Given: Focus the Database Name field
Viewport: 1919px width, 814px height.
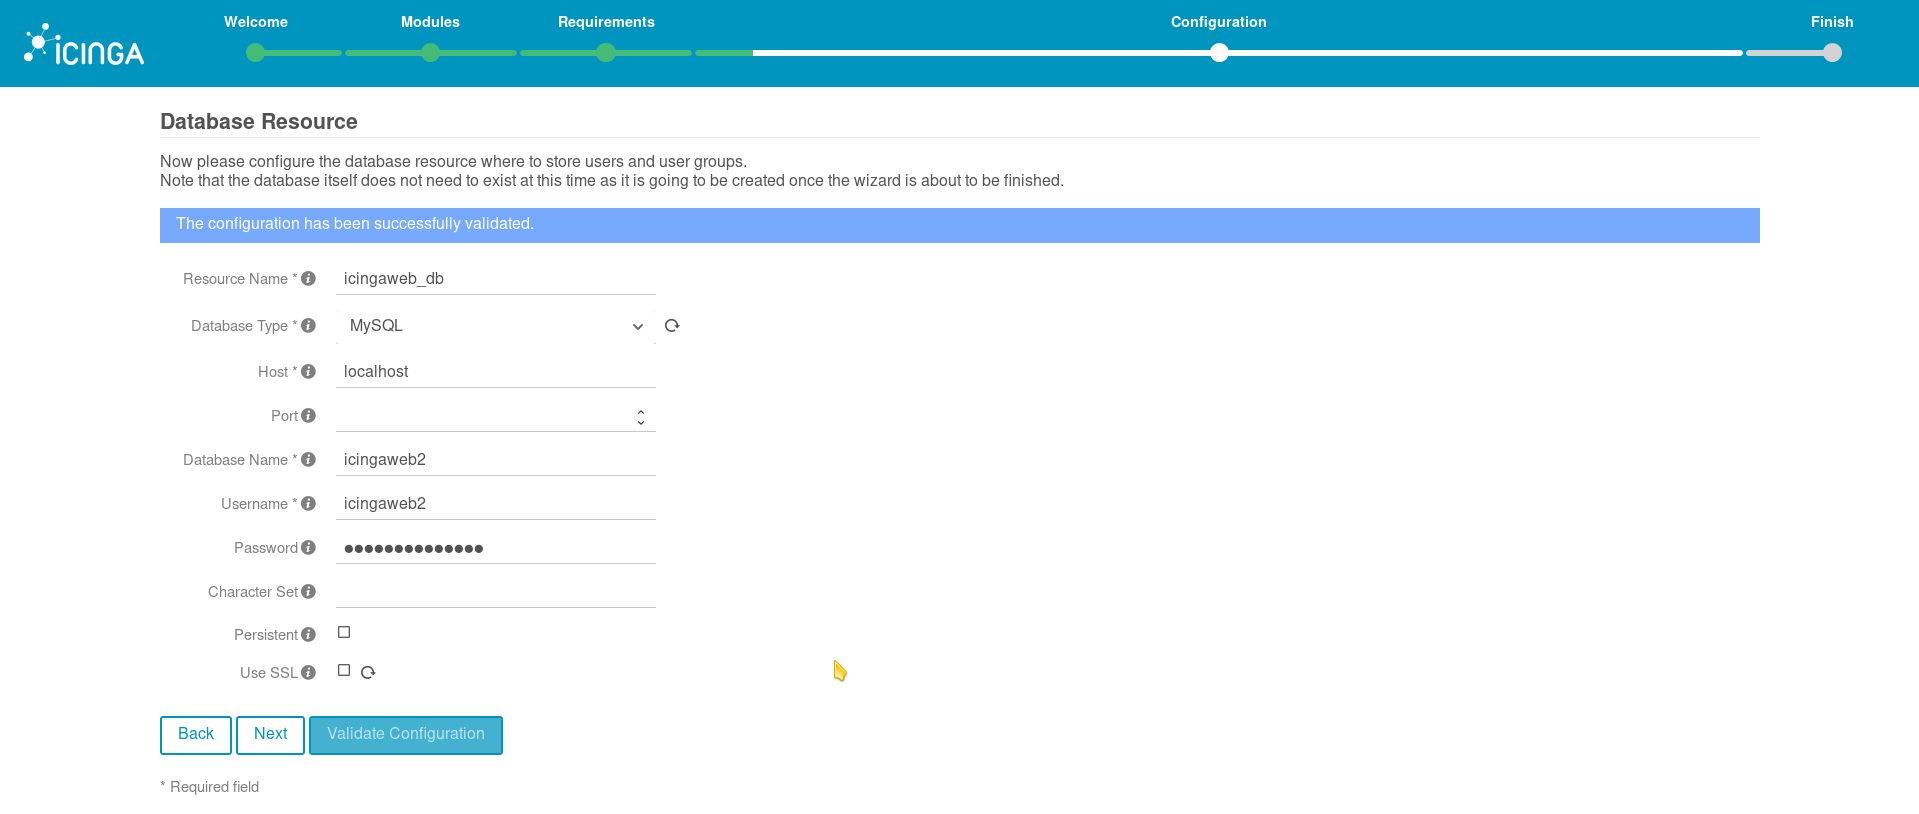Looking at the screenshot, I should point(496,460).
